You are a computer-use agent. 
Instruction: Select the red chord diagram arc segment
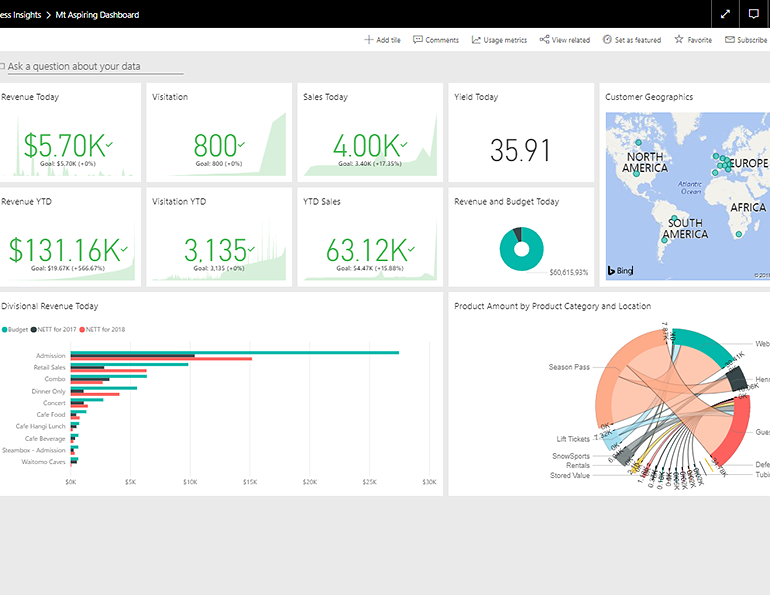[737, 430]
